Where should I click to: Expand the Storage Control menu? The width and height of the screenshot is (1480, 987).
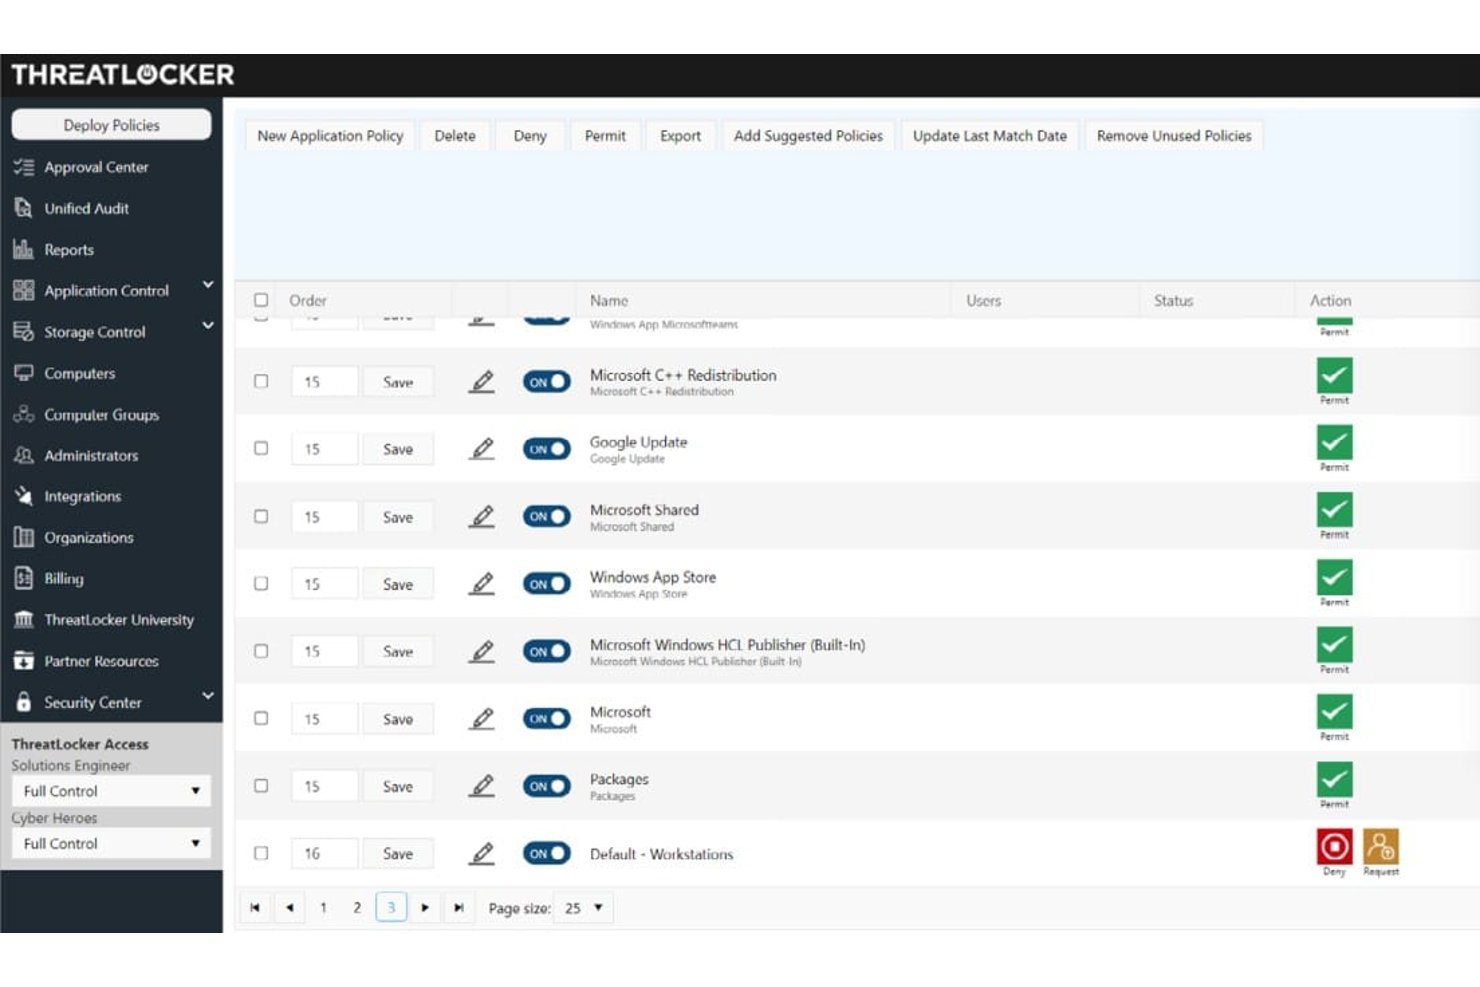208,326
